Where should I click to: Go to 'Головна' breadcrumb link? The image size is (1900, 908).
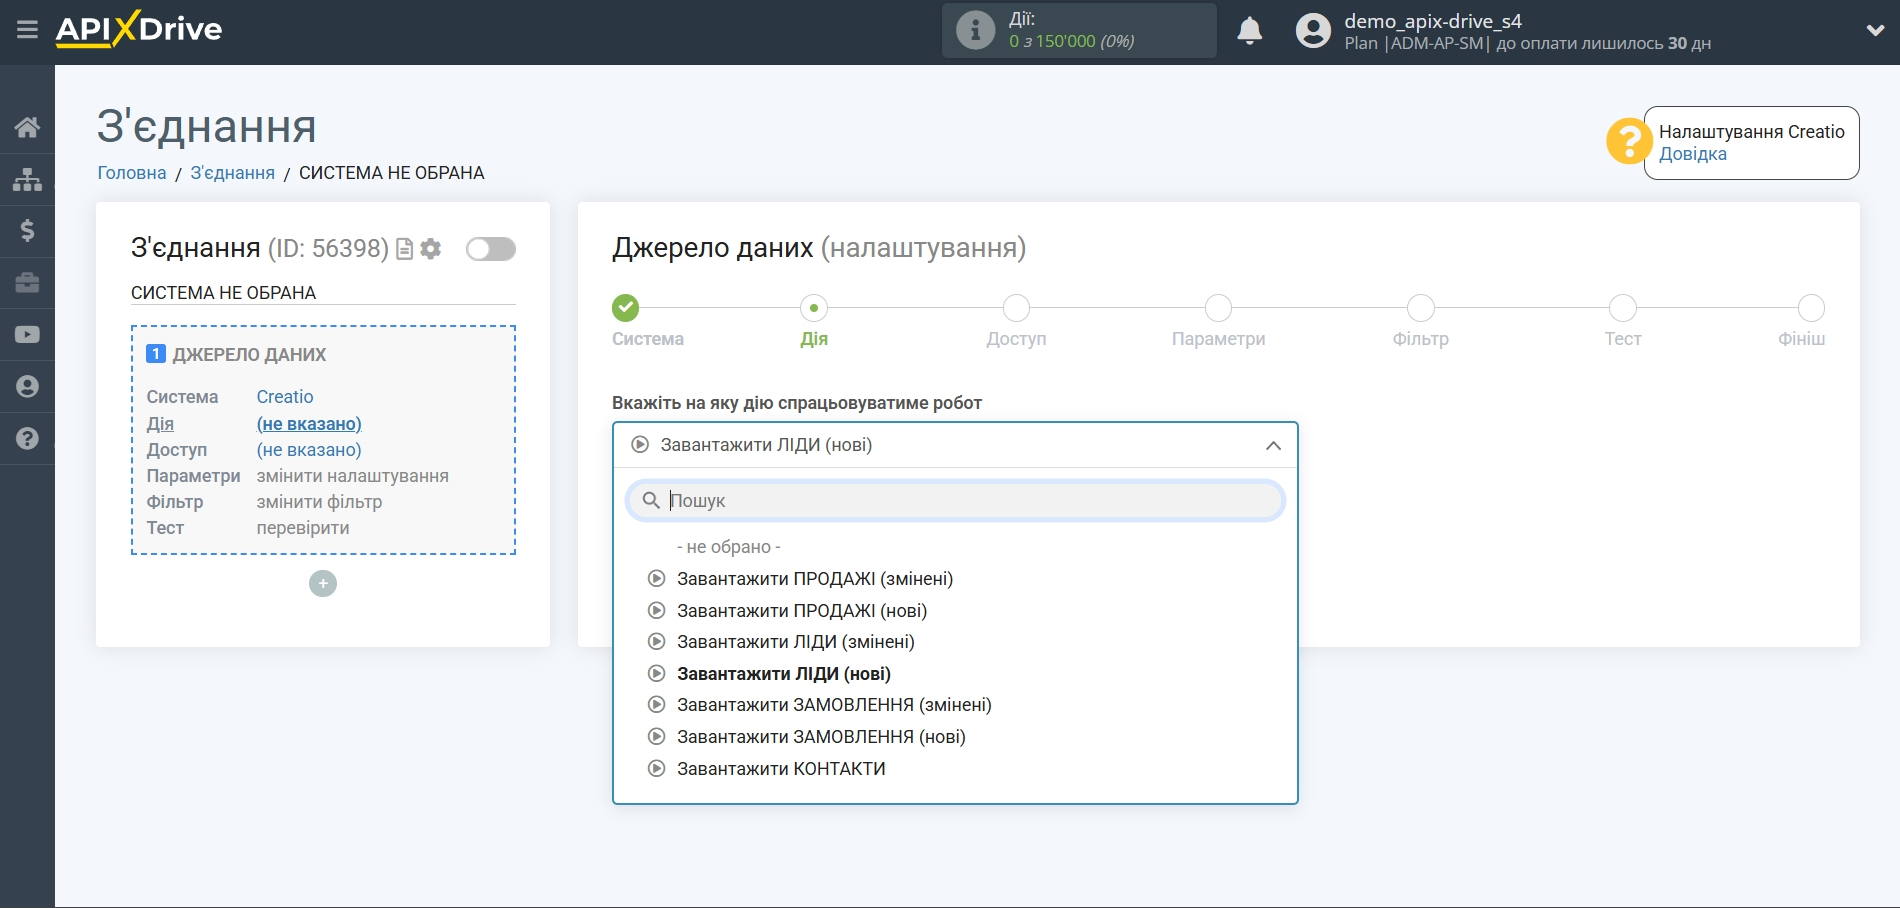click(132, 173)
